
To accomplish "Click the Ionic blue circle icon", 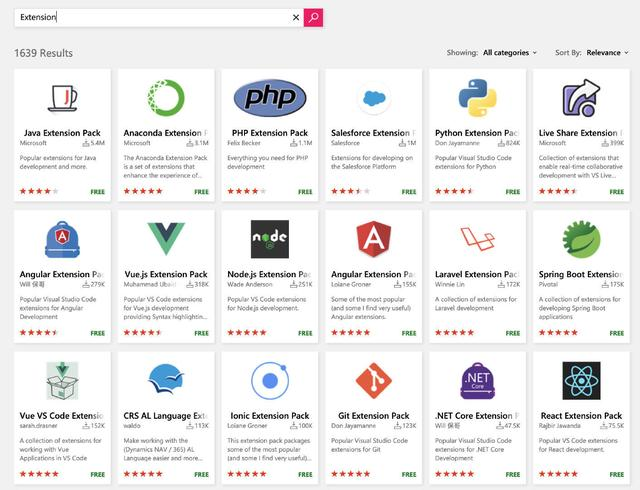I will [270, 381].
